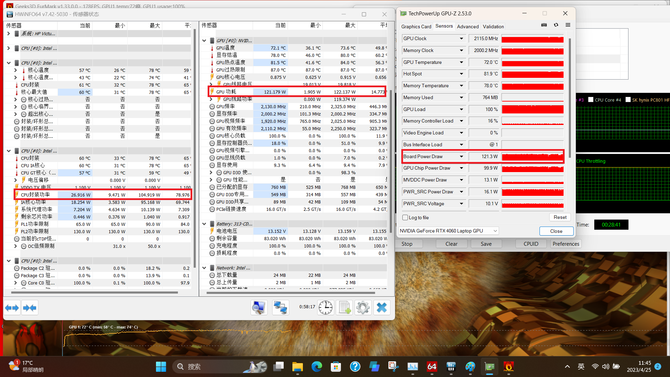Open the Board Power Draw sensor dropdown
The height and width of the screenshot is (377, 670).
pyautogui.click(x=461, y=156)
